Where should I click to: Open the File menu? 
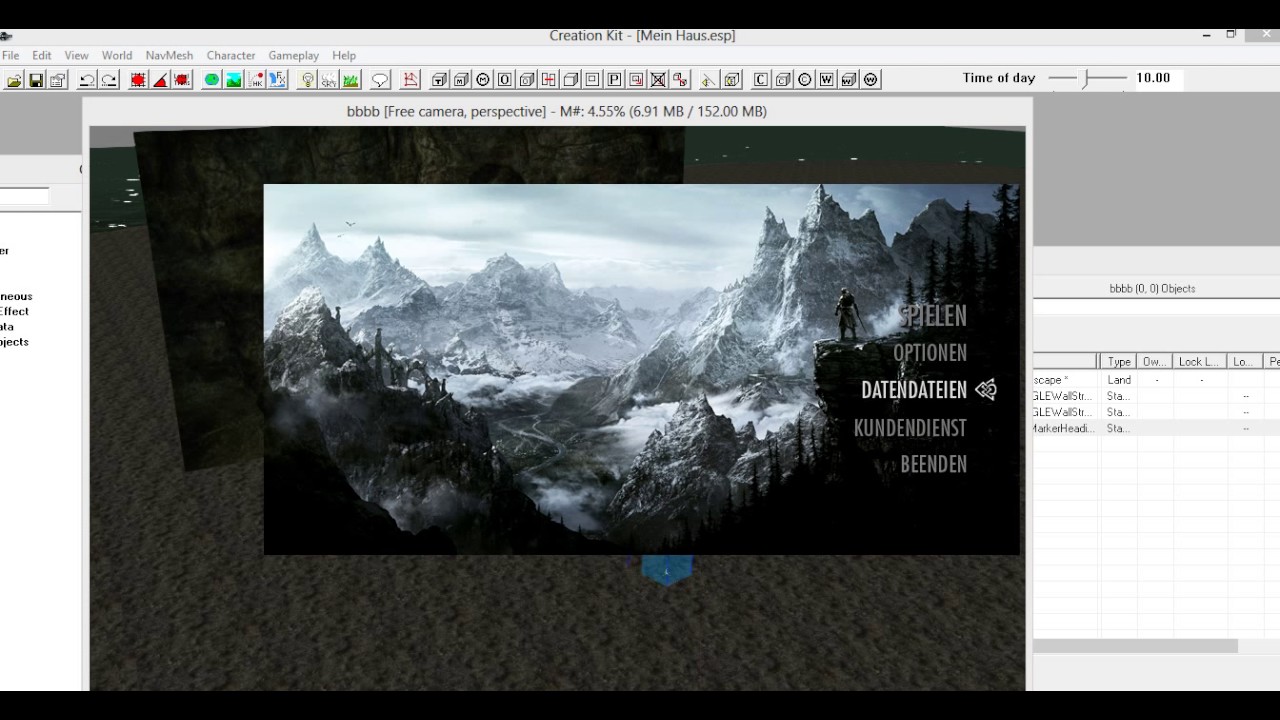[x=10, y=56]
